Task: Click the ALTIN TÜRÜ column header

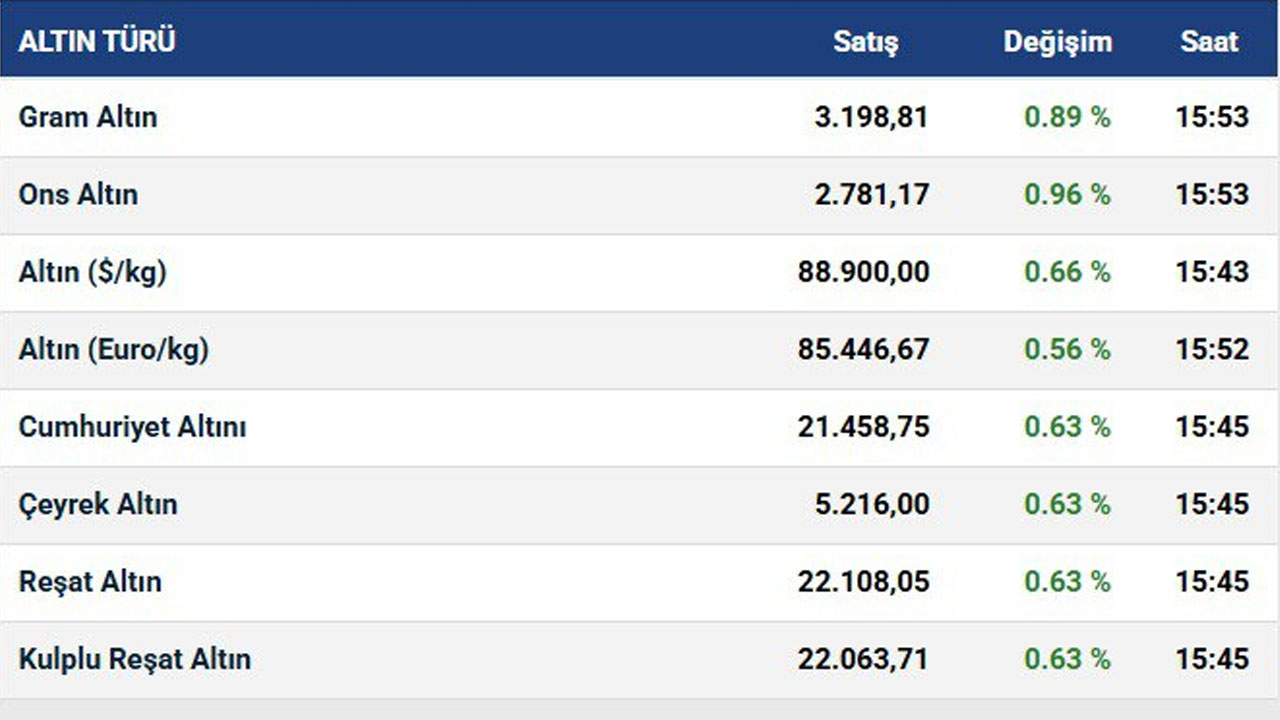Action: click(x=97, y=42)
